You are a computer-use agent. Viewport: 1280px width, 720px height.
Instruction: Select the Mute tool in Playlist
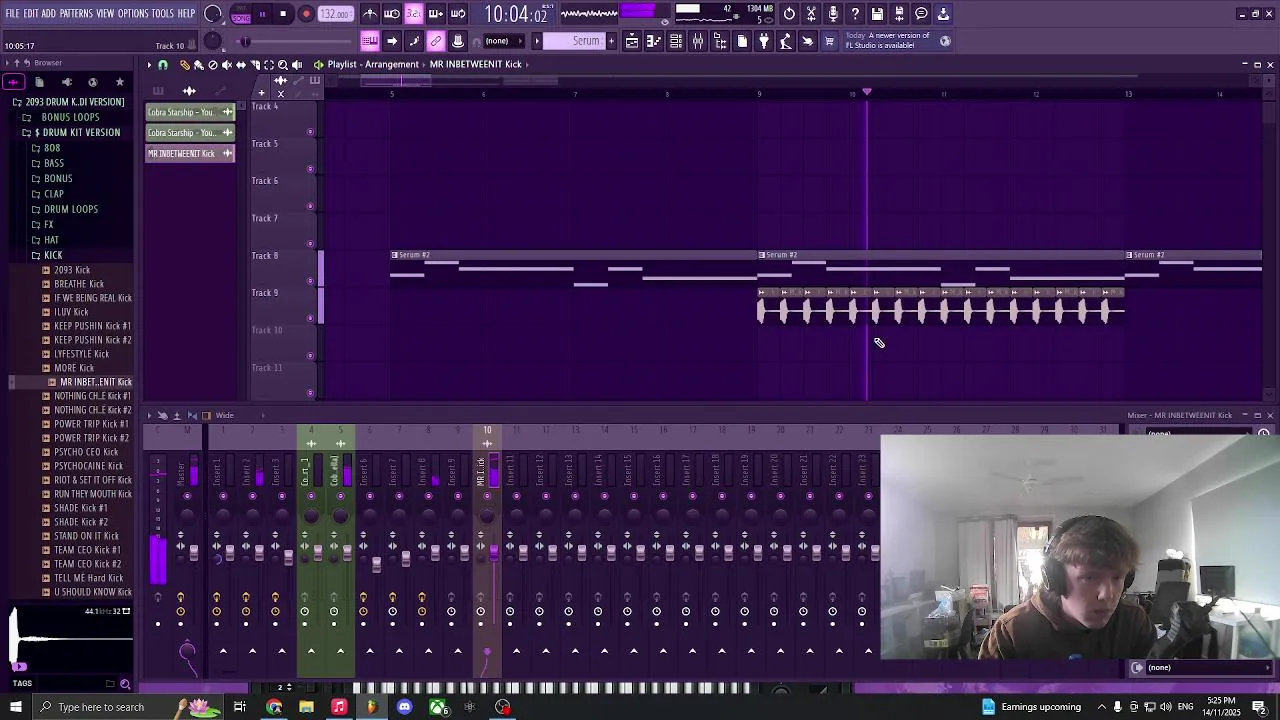coord(226,65)
